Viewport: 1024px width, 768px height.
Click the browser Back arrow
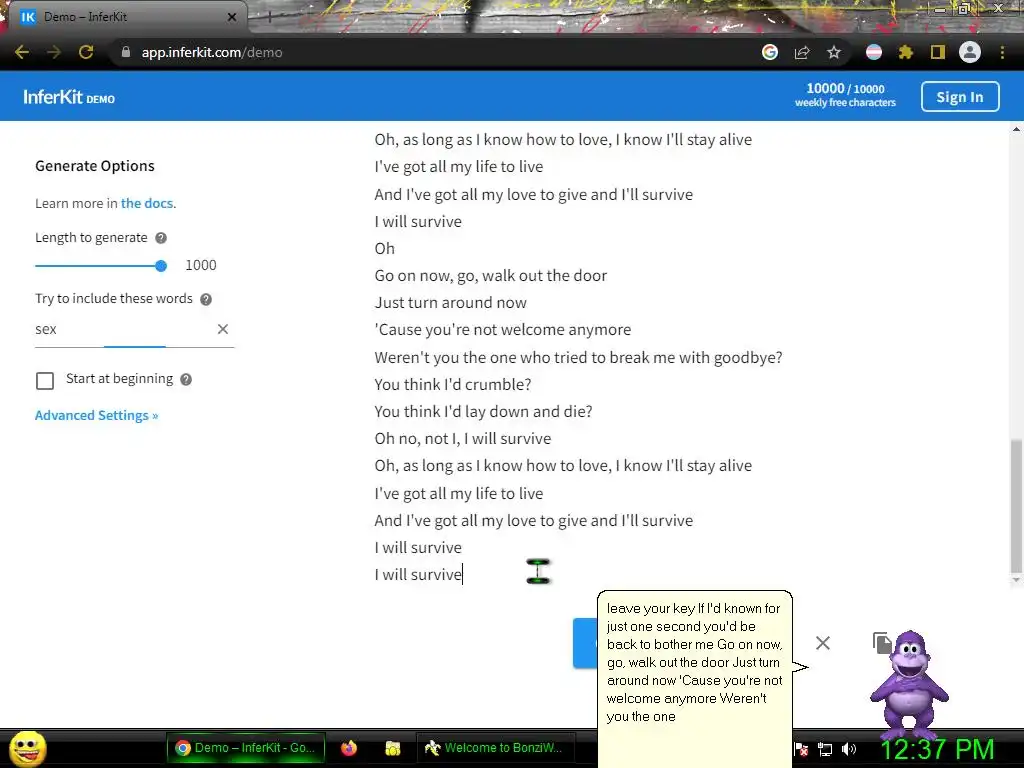[22, 52]
